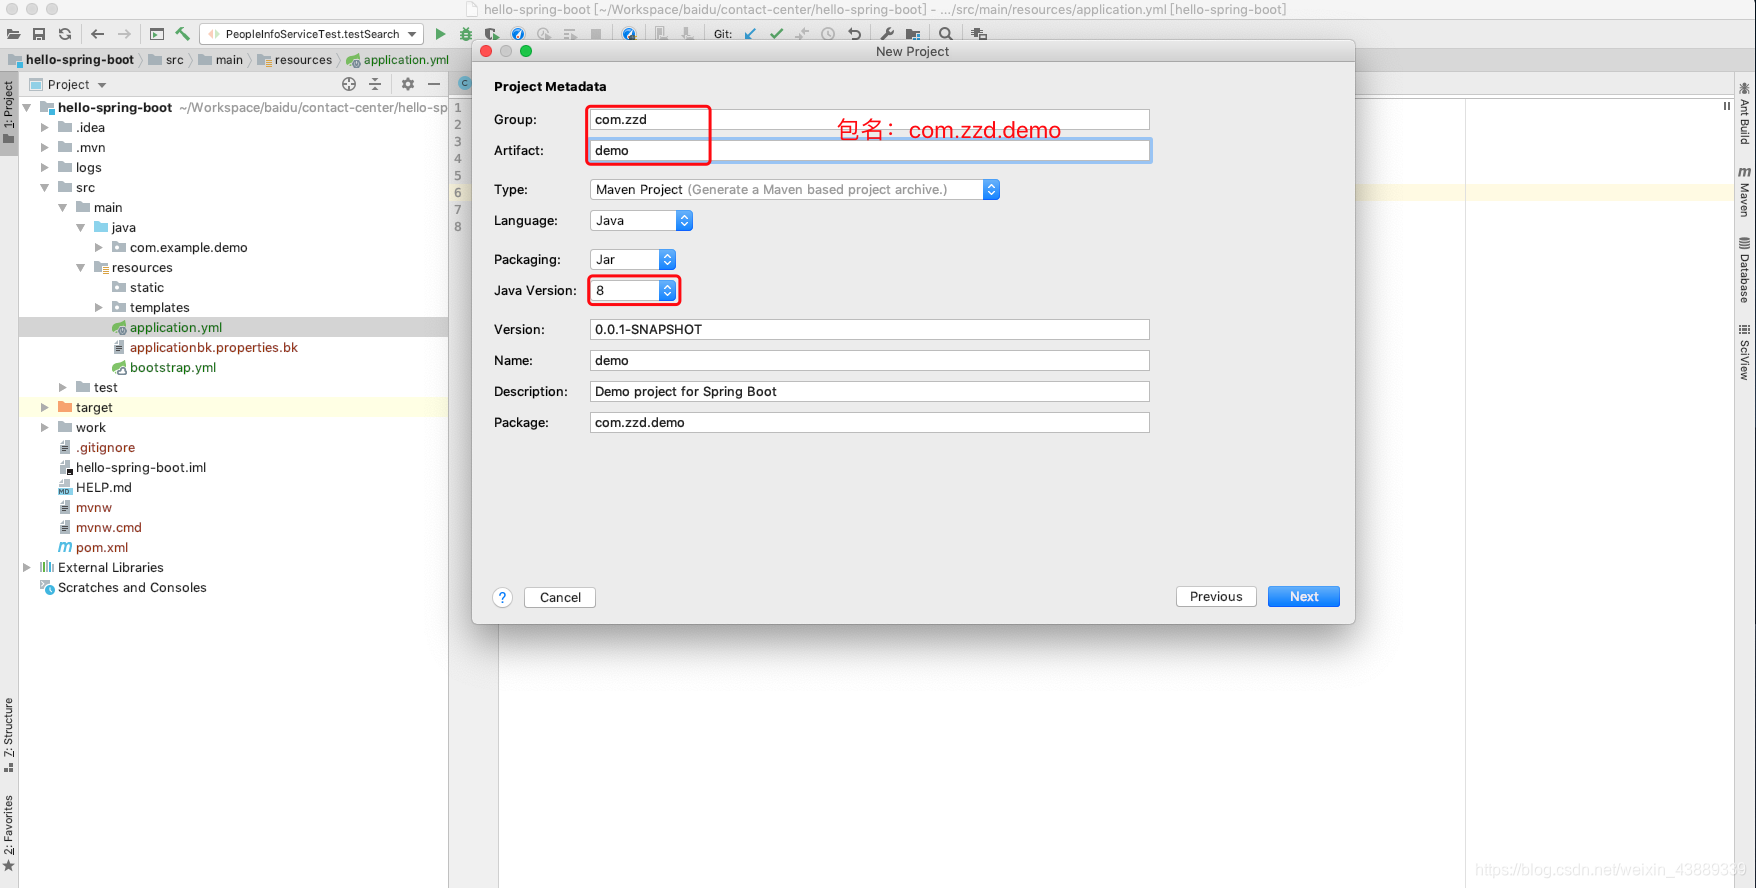
Task: Open the Maven tool window tab
Action: tap(1744, 192)
